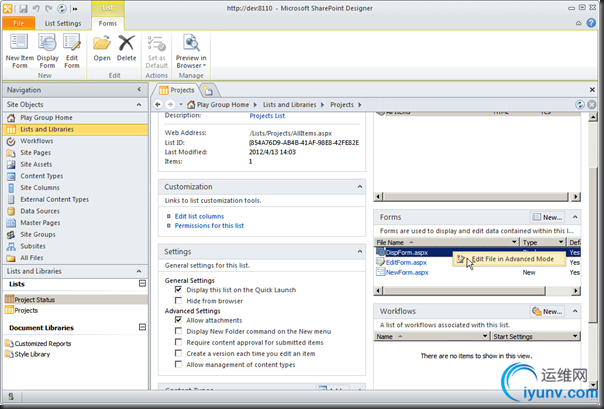Open Workflows in Site Objects
The height and width of the screenshot is (409, 604).
[x=37, y=141]
